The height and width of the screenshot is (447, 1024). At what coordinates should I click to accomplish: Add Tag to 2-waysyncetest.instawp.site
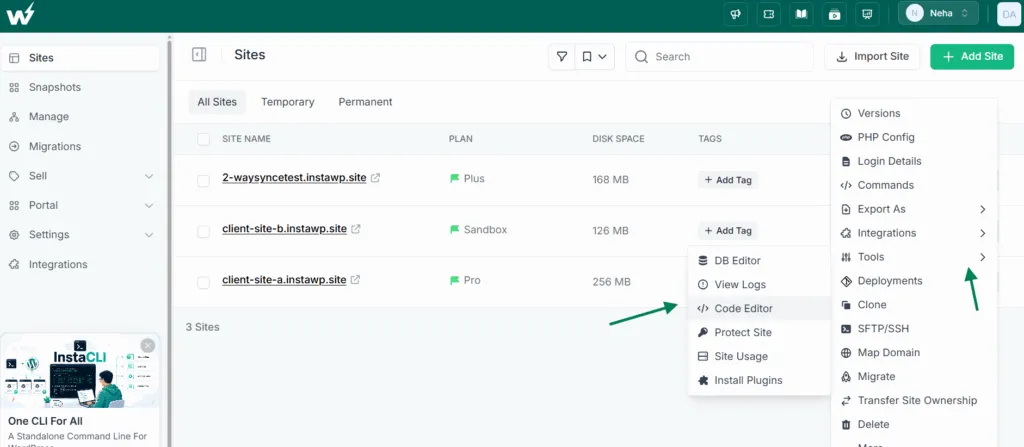(x=728, y=180)
